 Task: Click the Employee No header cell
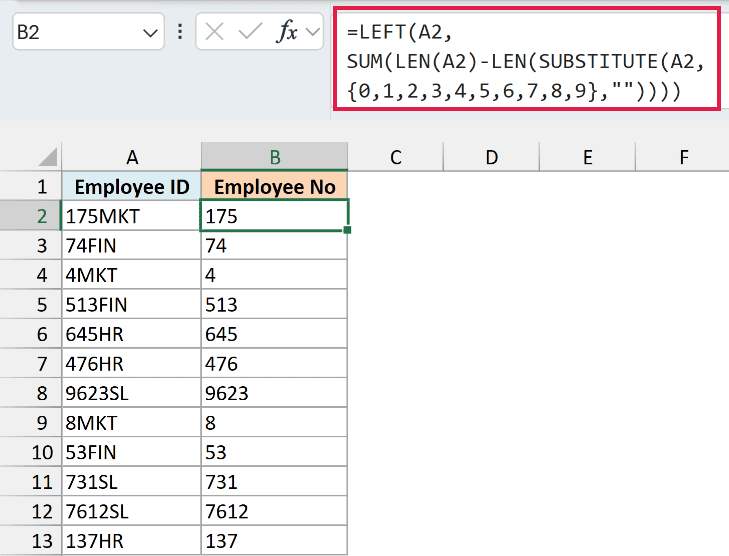click(274, 186)
